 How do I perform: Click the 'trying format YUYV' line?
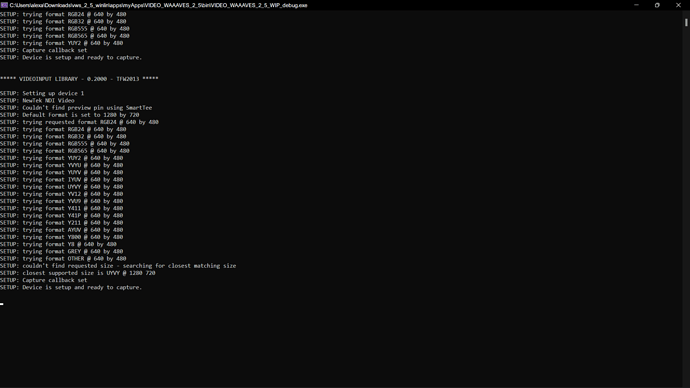click(62, 172)
